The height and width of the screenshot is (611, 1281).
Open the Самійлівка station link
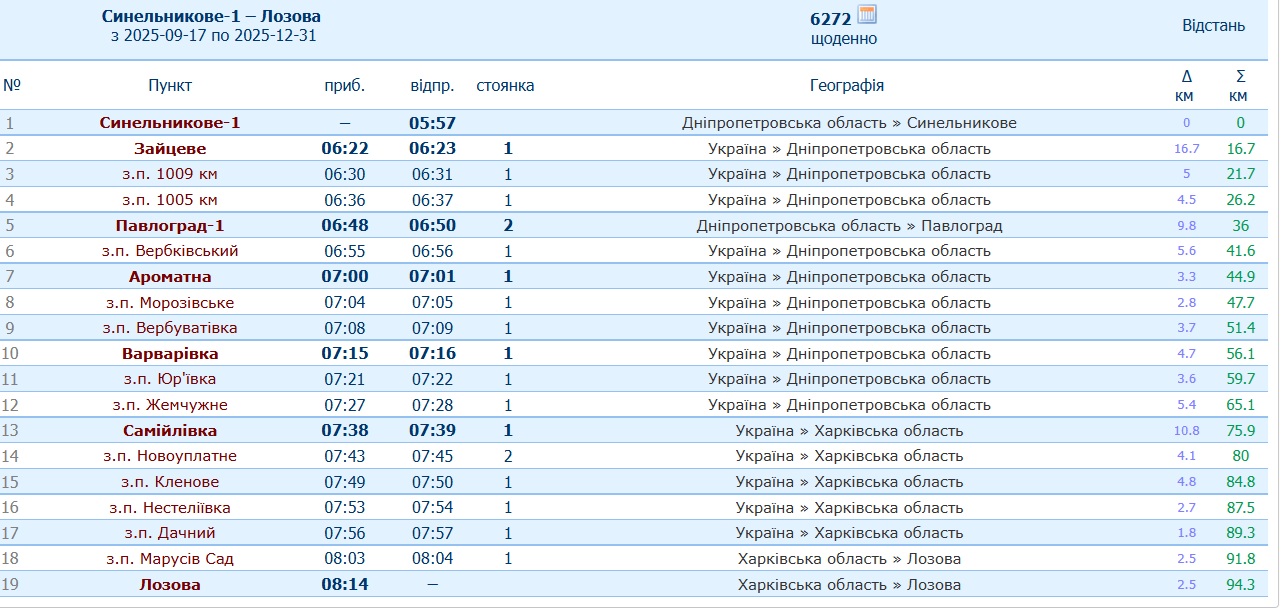tap(170, 431)
